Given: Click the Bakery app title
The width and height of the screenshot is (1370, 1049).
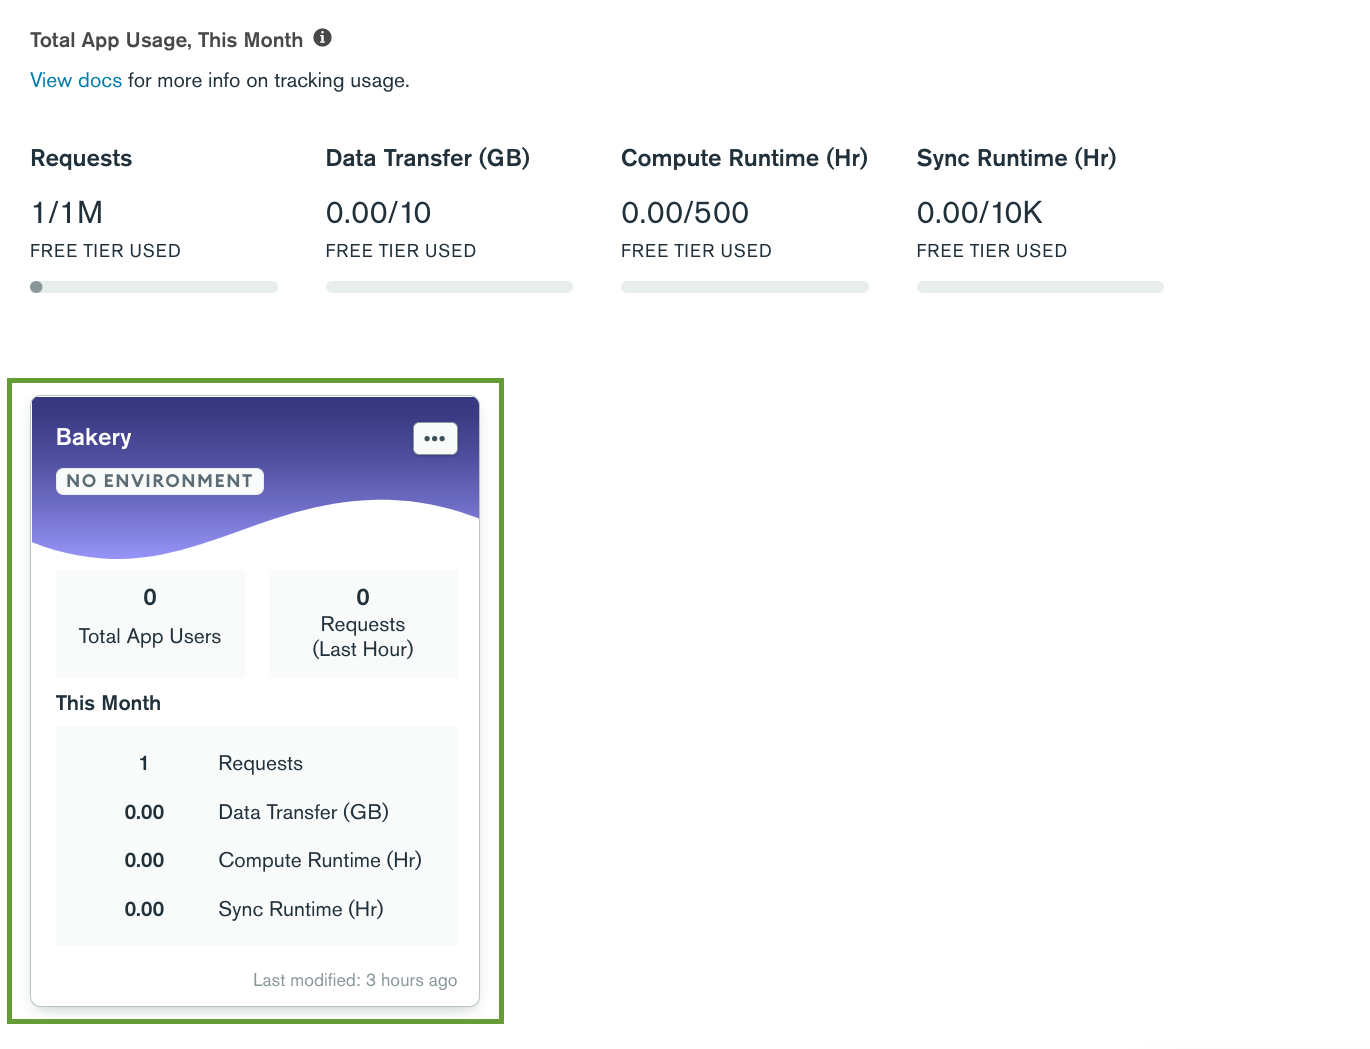Looking at the screenshot, I should [x=93, y=437].
